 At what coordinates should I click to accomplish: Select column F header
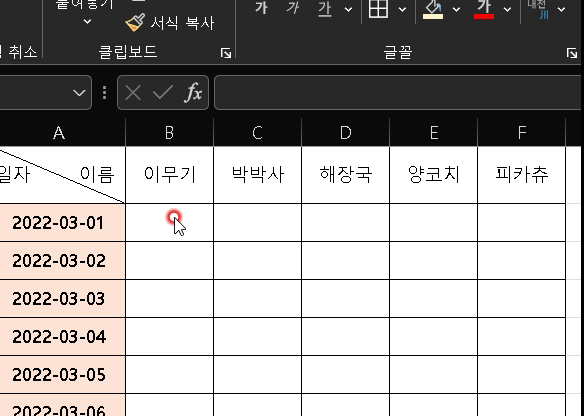pos(521,133)
